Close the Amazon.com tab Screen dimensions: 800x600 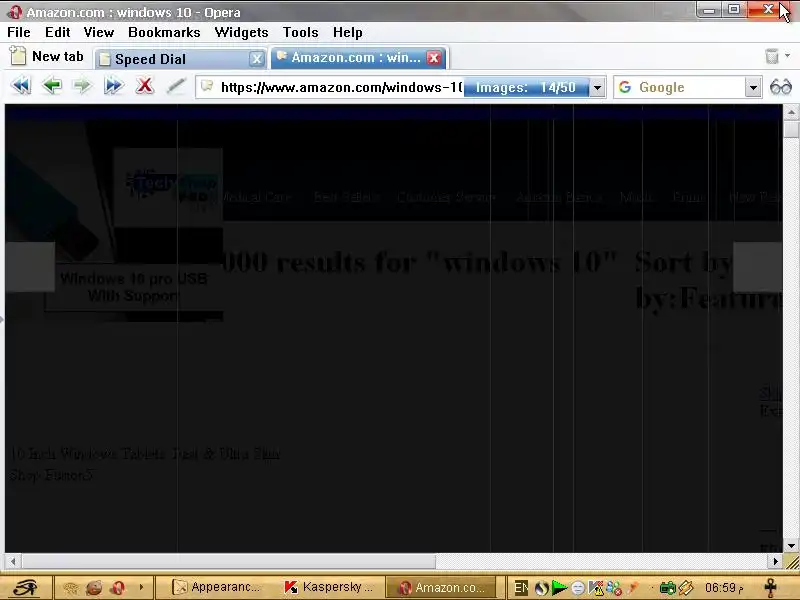pos(434,58)
